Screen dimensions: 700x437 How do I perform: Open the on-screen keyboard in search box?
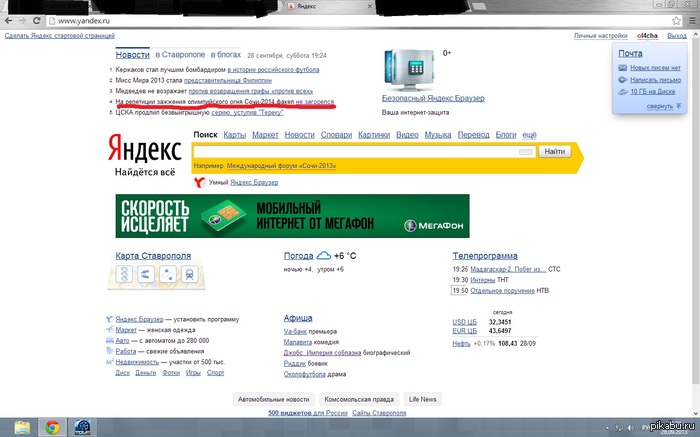[x=526, y=151]
